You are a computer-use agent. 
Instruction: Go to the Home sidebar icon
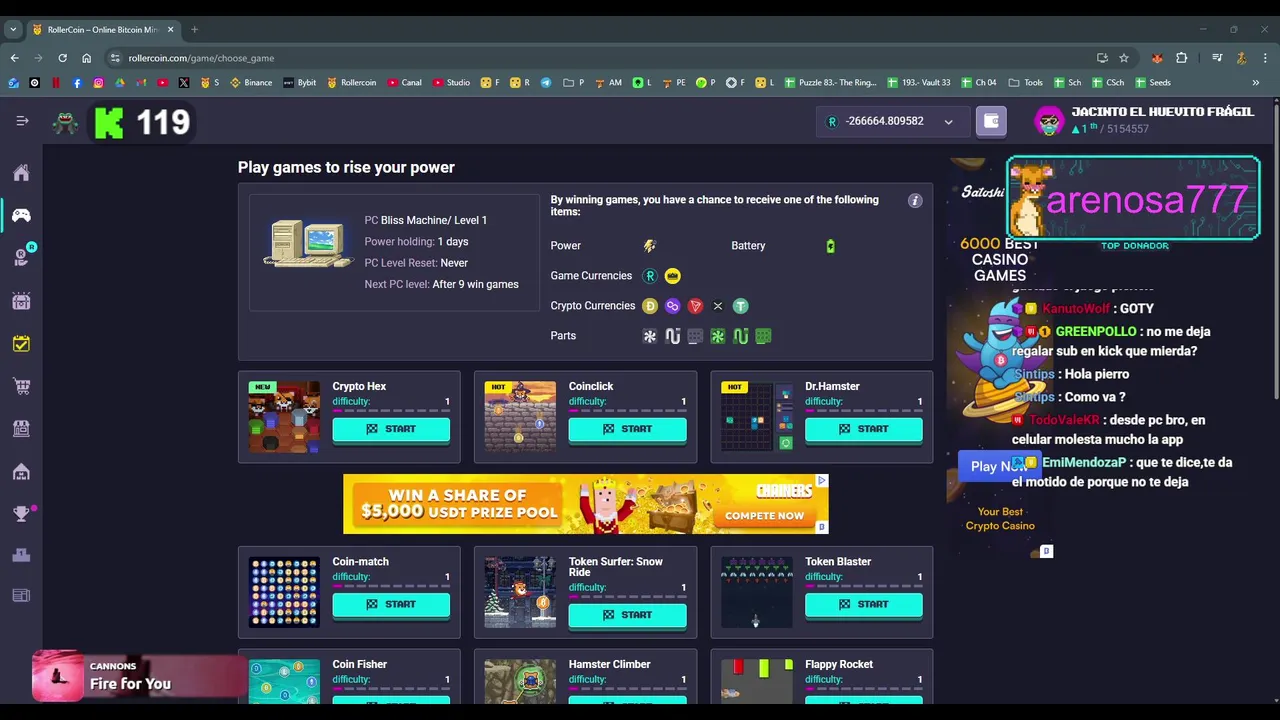click(21, 173)
